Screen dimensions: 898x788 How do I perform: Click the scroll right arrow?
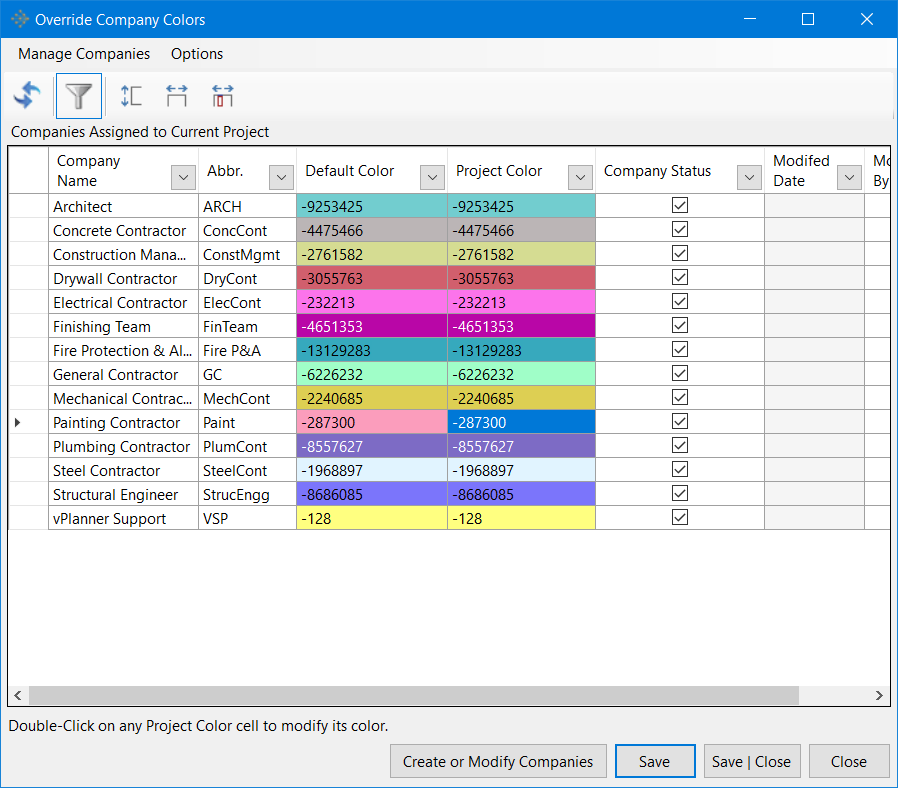[x=879, y=695]
